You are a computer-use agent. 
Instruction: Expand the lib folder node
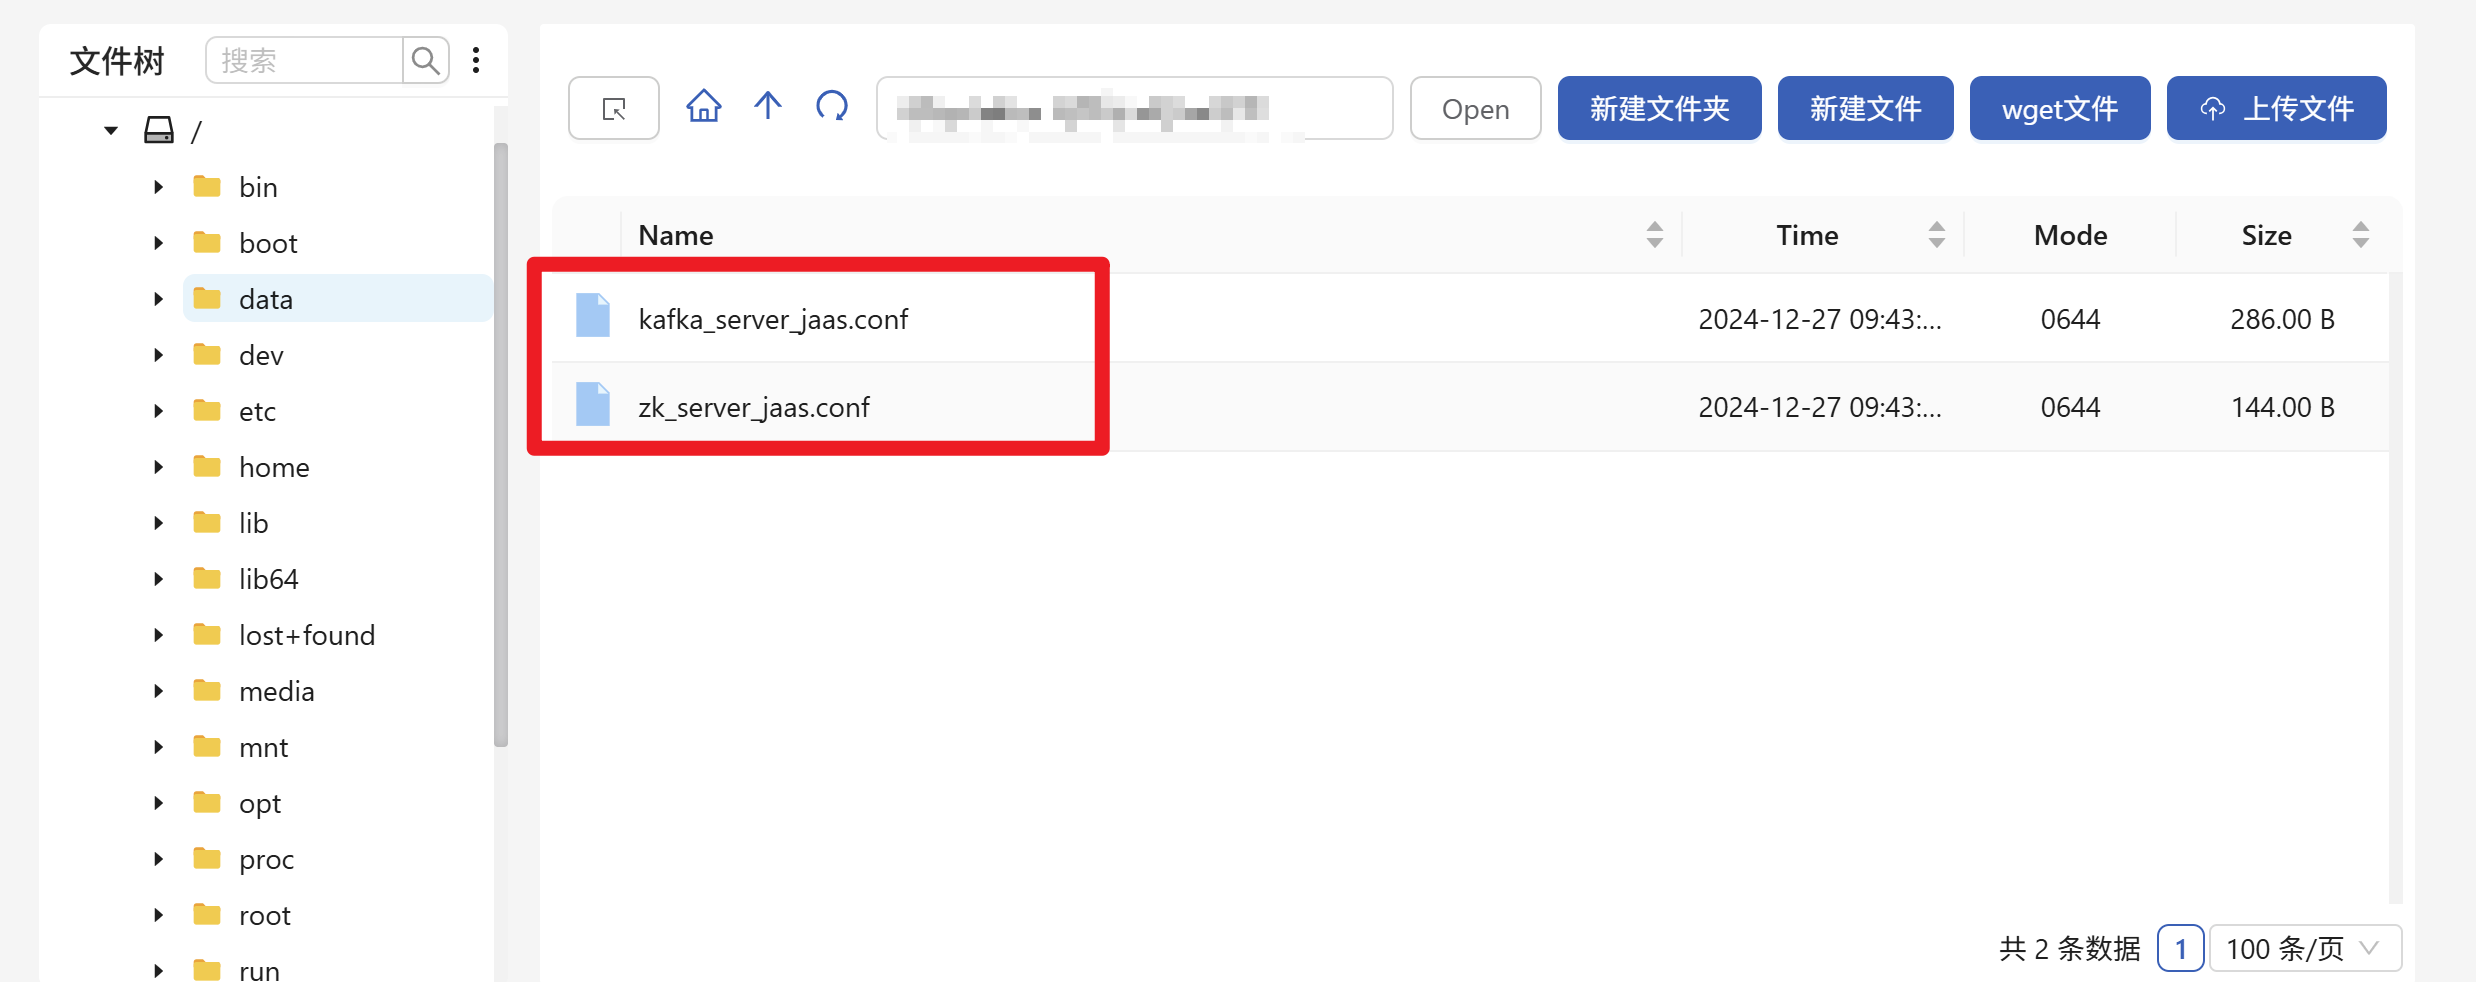click(158, 523)
